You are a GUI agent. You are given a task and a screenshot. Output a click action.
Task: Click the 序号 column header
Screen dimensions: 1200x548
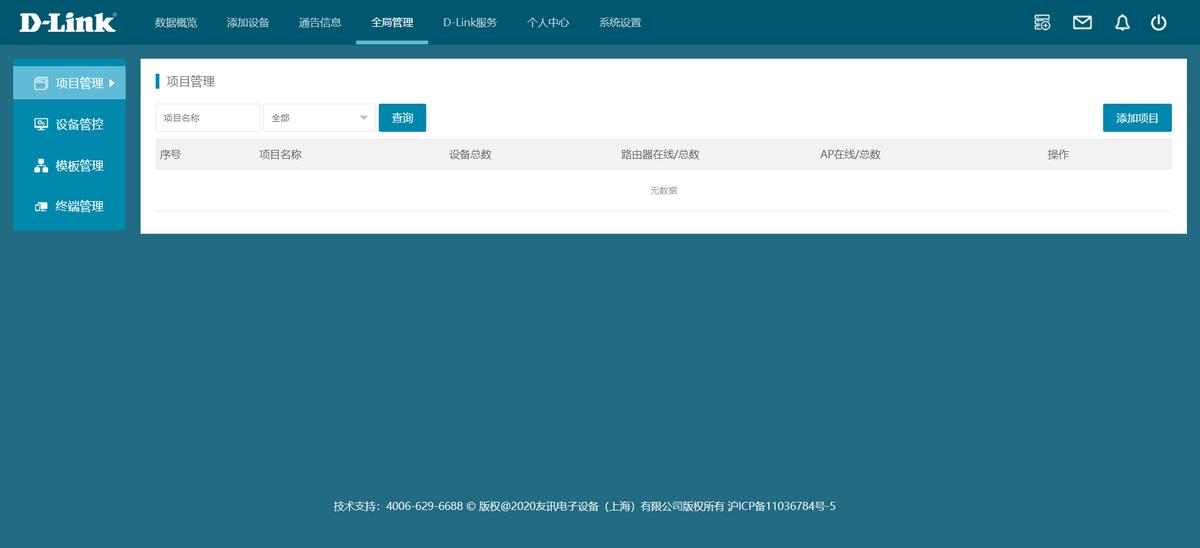tap(170, 155)
